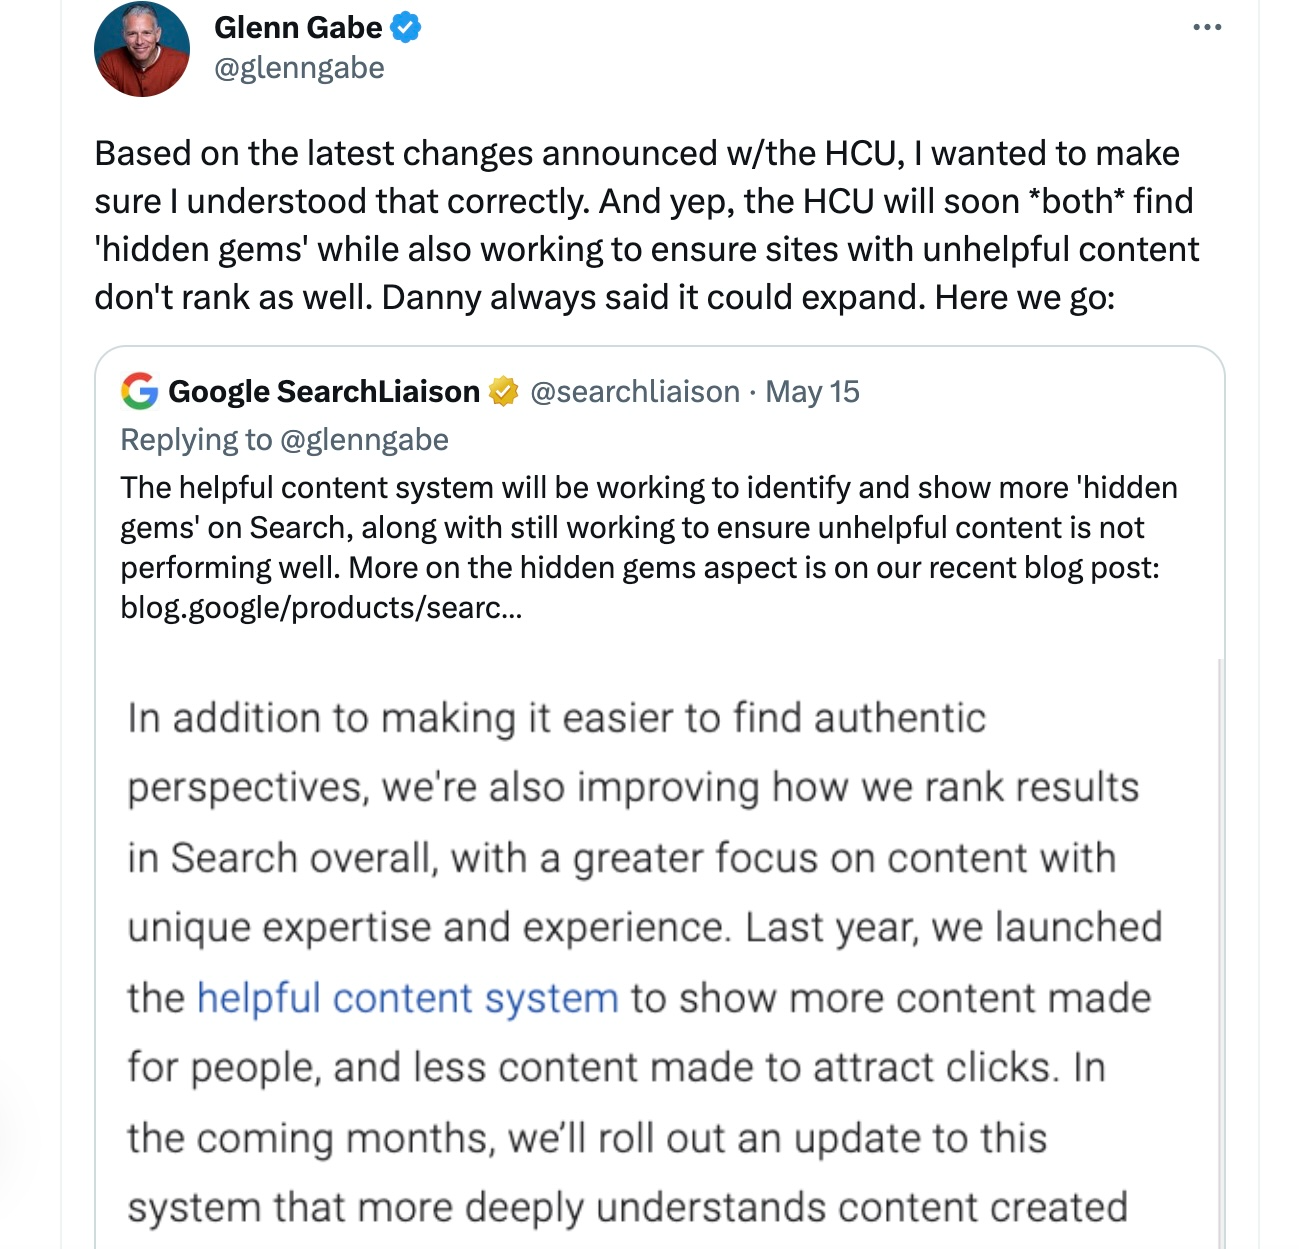Open the blog.google/products/searc... link
The width and height of the screenshot is (1299, 1249).
click(321, 607)
